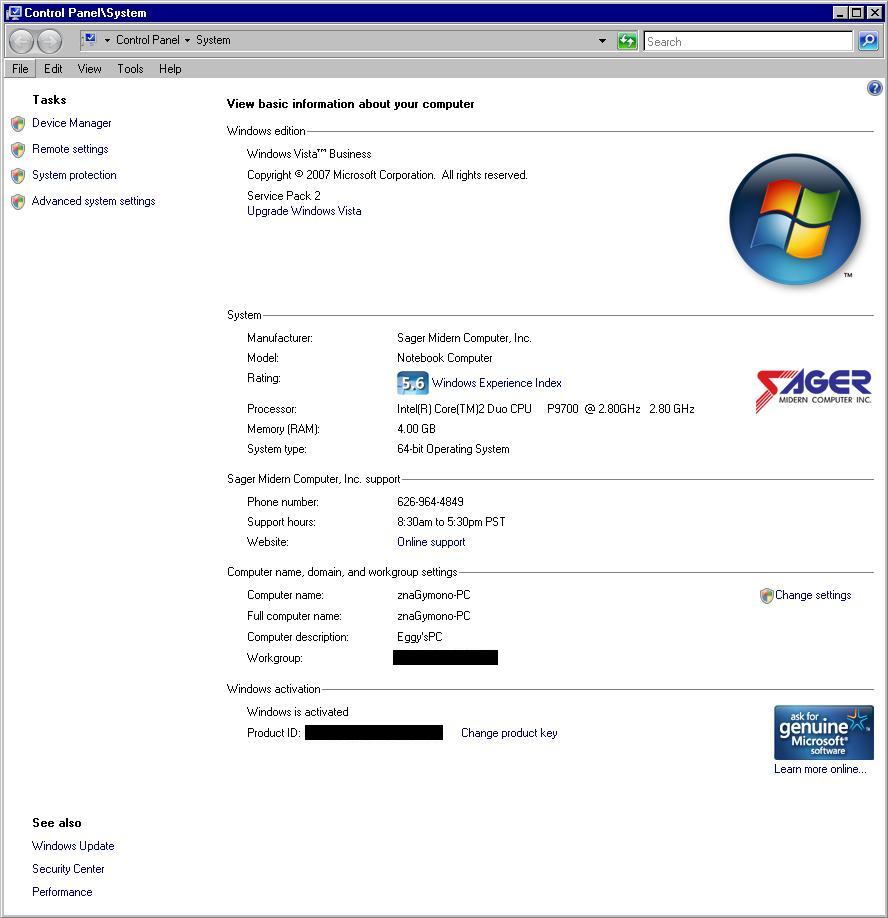This screenshot has height=918, width=888.
Task: Click the Back navigation arrow button
Action: 22,41
